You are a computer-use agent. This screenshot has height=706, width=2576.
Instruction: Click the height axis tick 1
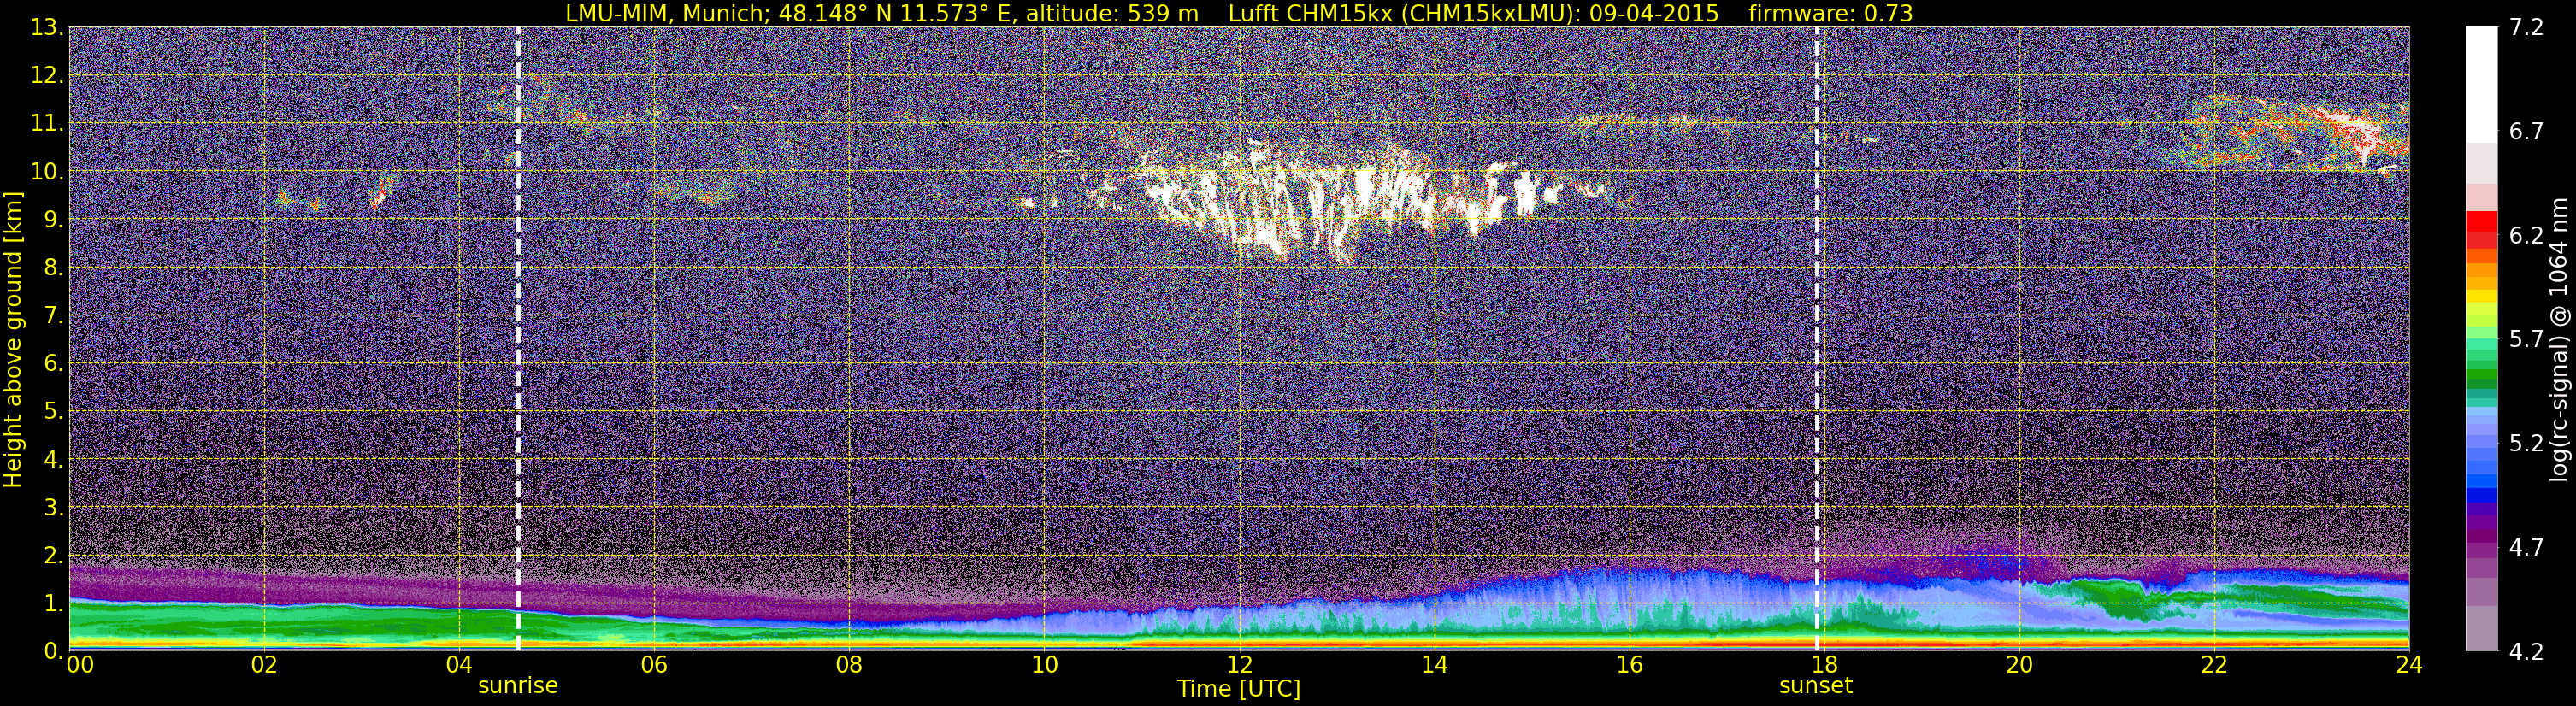(x=54, y=603)
